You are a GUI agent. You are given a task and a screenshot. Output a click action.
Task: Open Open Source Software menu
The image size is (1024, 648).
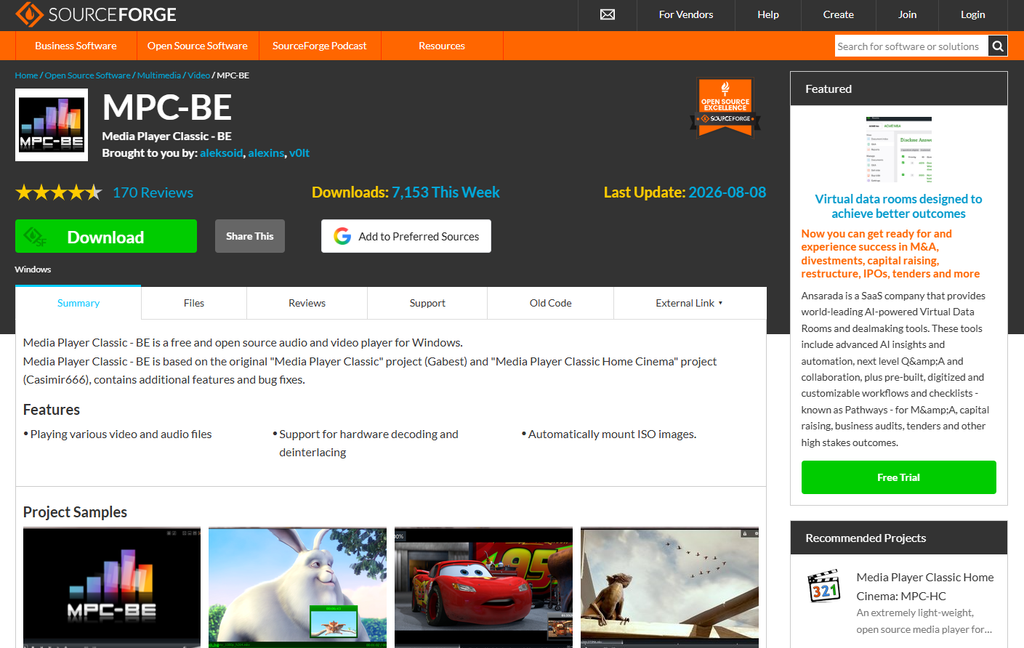pyautogui.click(x=197, y=46)
